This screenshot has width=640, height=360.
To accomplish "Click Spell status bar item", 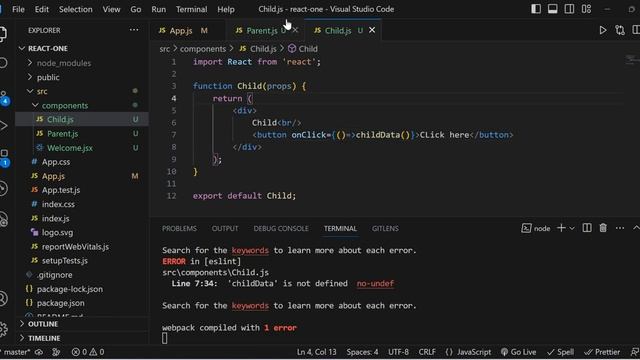I will [x=560, y=352].
